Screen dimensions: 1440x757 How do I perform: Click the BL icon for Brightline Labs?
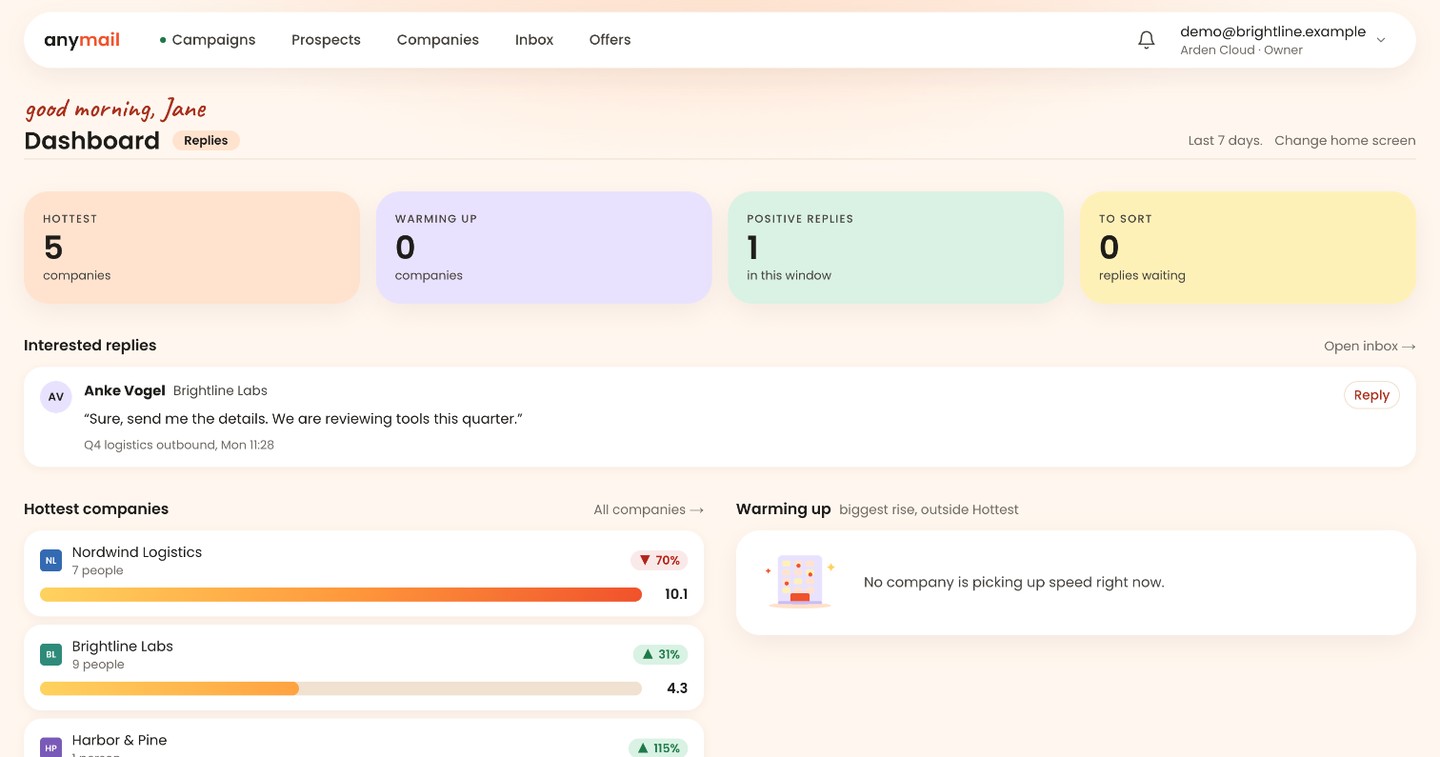[51, 655]
